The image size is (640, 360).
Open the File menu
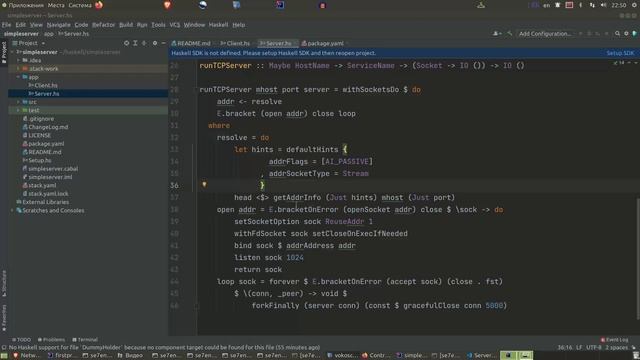(7, 24)
